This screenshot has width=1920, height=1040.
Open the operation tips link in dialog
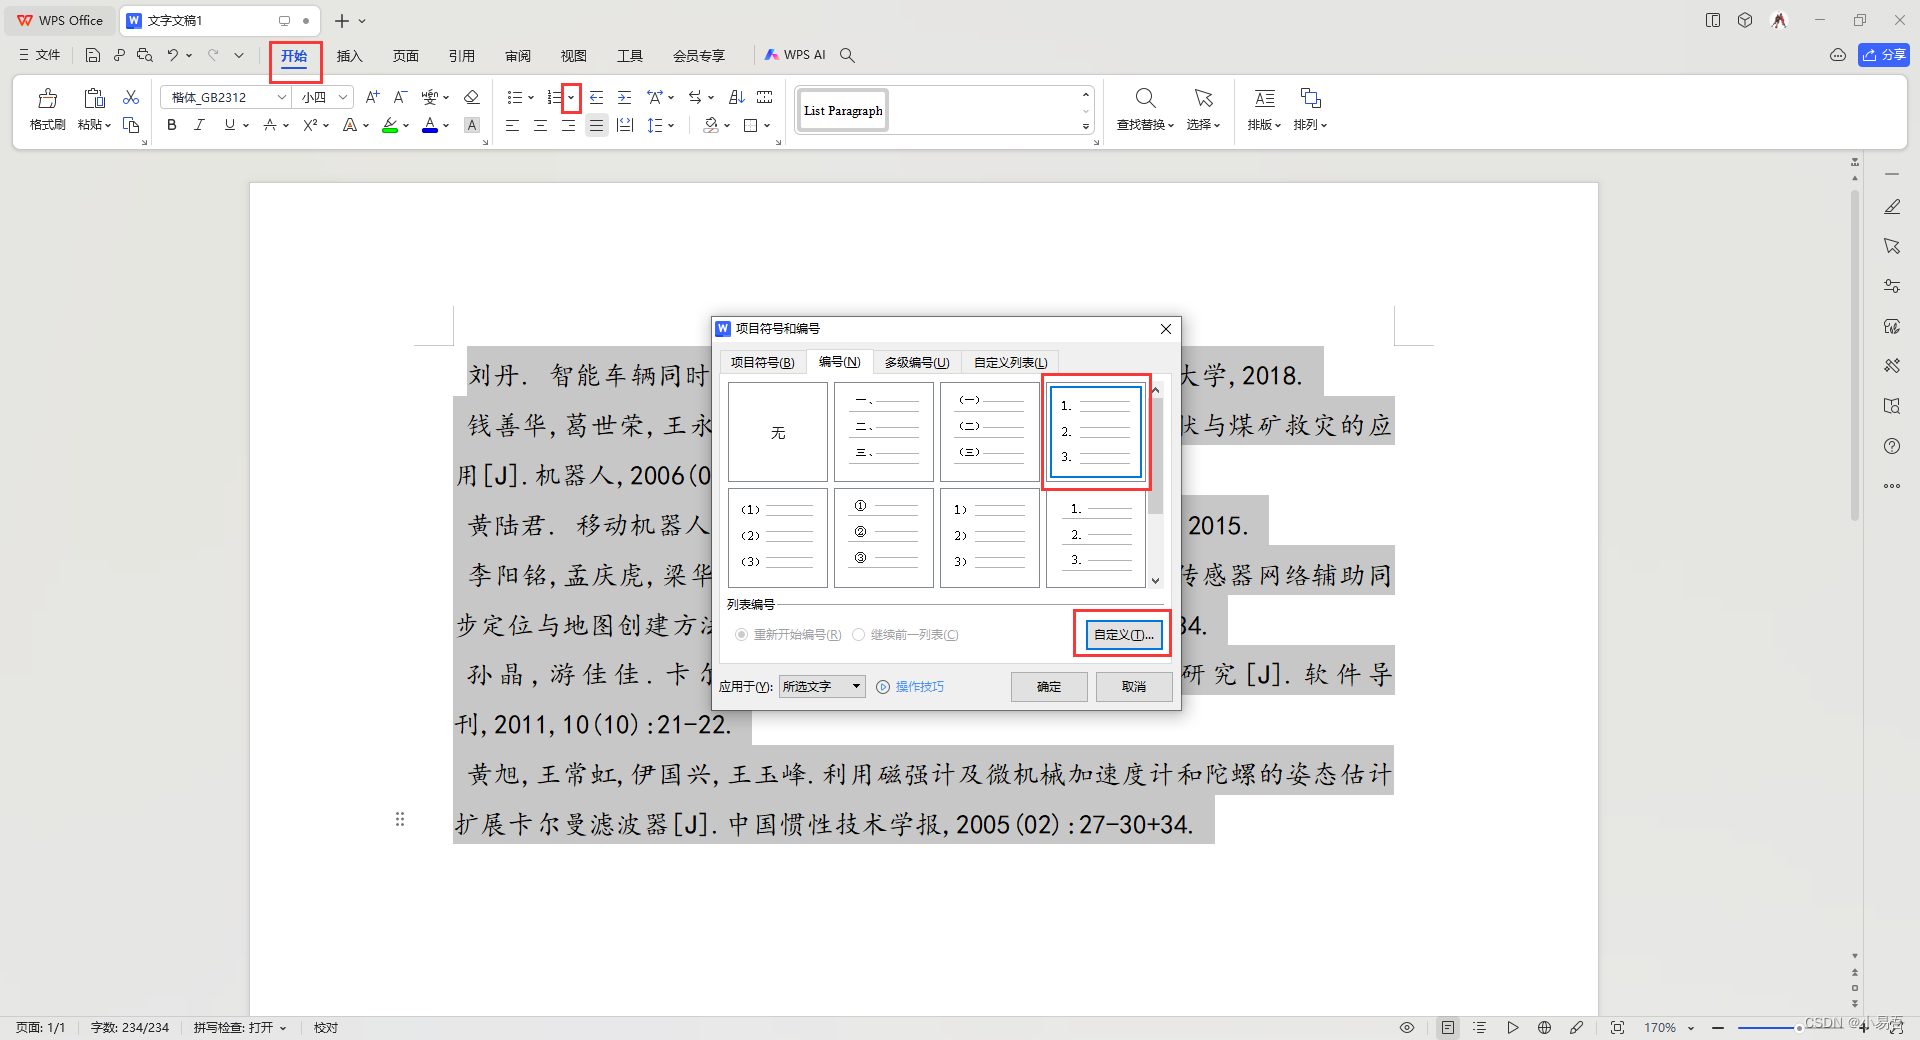pos(911,687)
